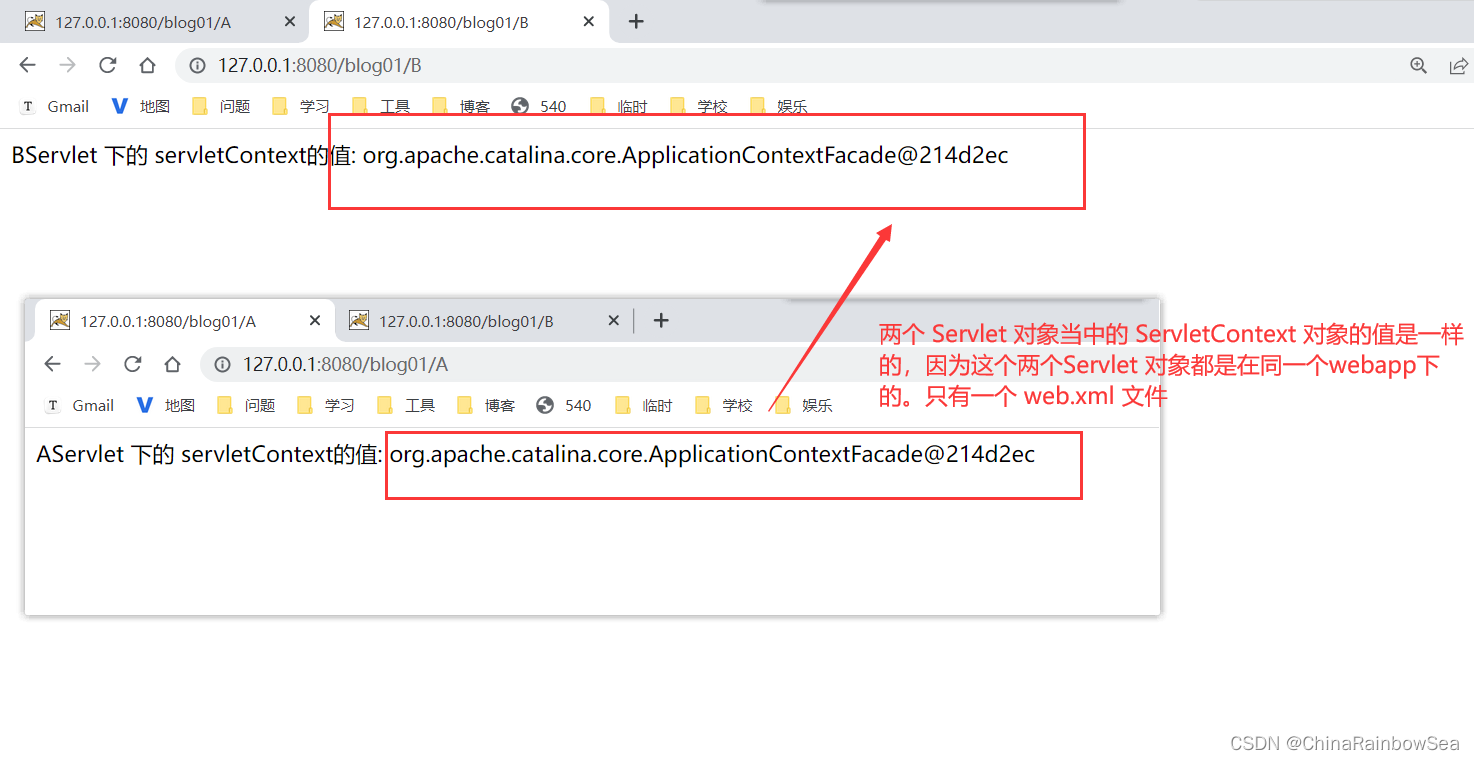
Task: Open a new tab in lower window
Action: click(661, 320)
